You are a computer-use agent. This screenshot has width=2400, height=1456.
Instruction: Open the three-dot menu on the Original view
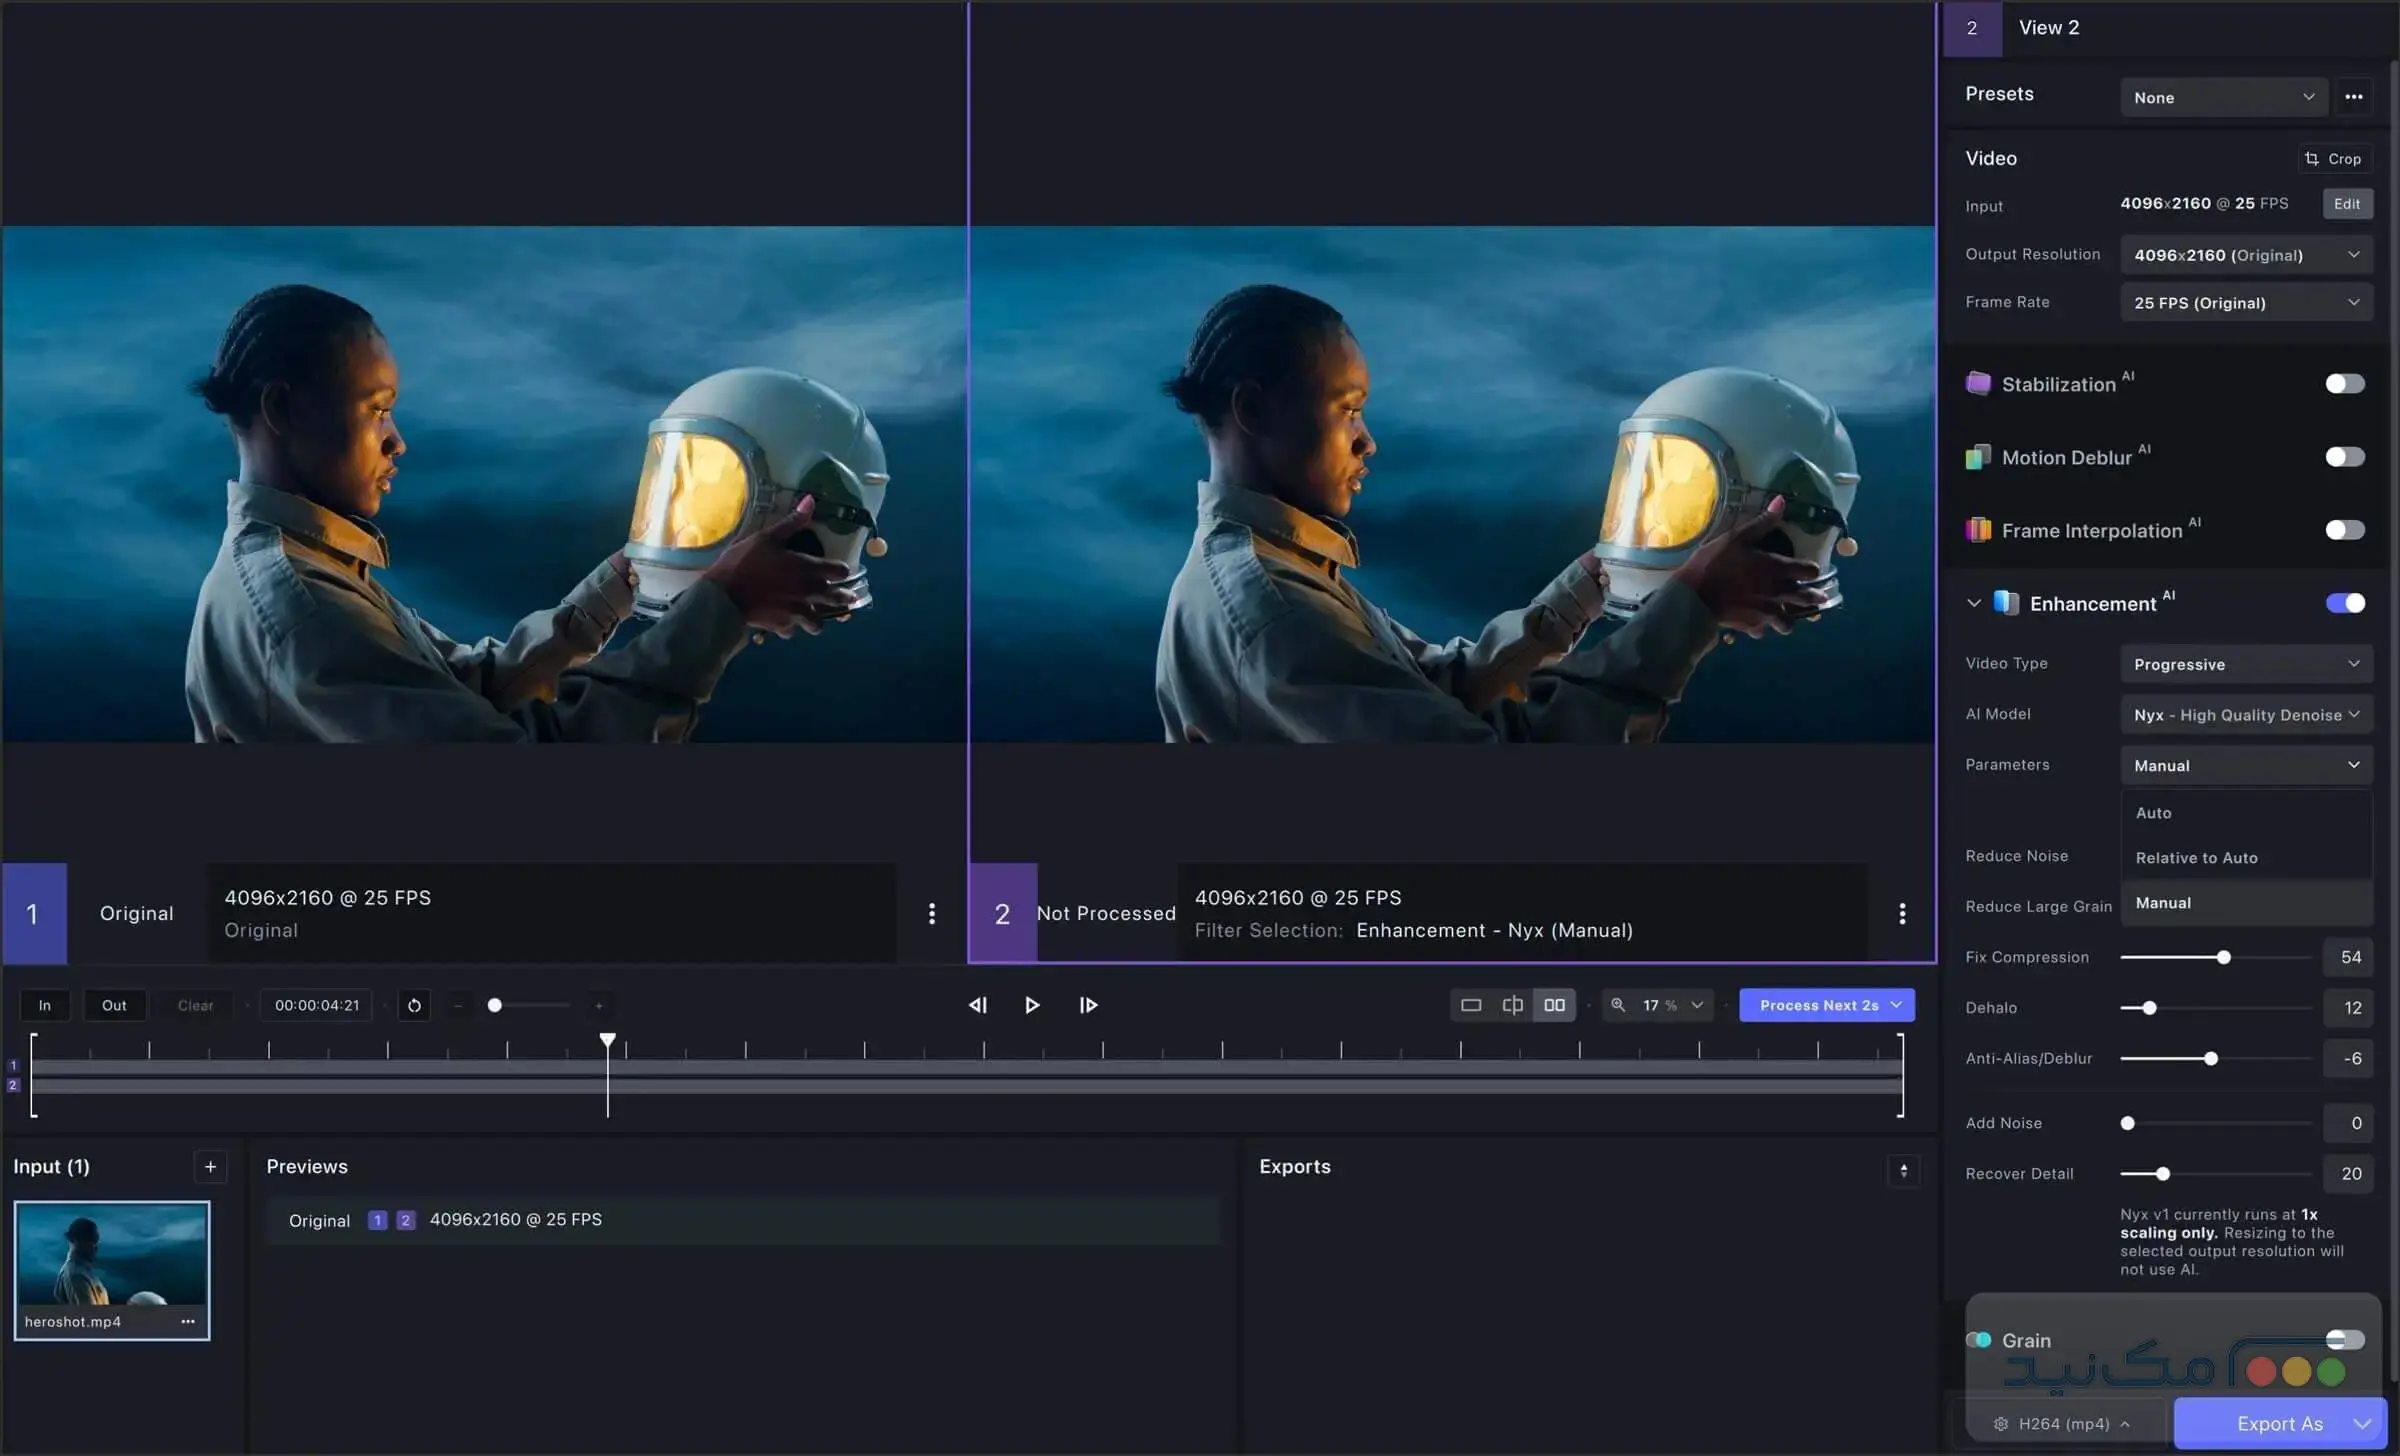coord(932,913)
